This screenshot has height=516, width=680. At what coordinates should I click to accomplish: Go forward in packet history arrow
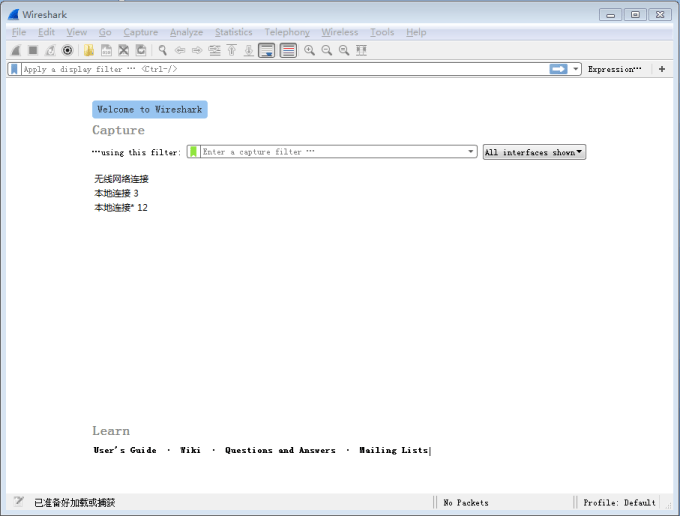click(x=197, y=50)
